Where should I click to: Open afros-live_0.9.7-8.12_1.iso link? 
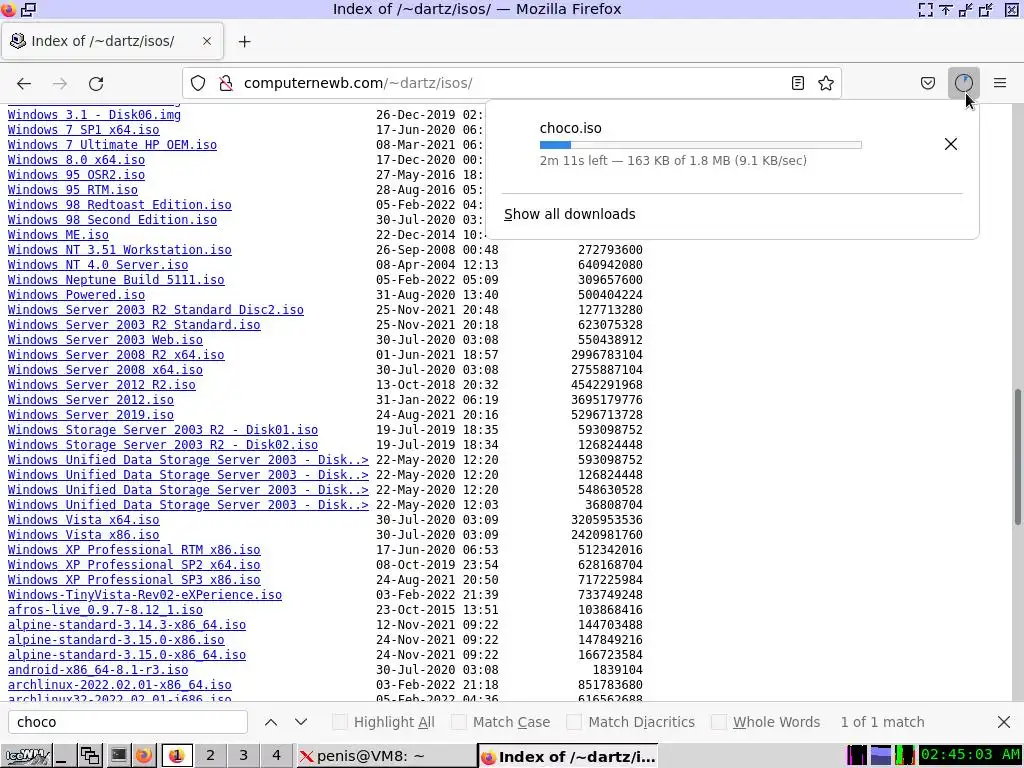click(x=104, y=610)
